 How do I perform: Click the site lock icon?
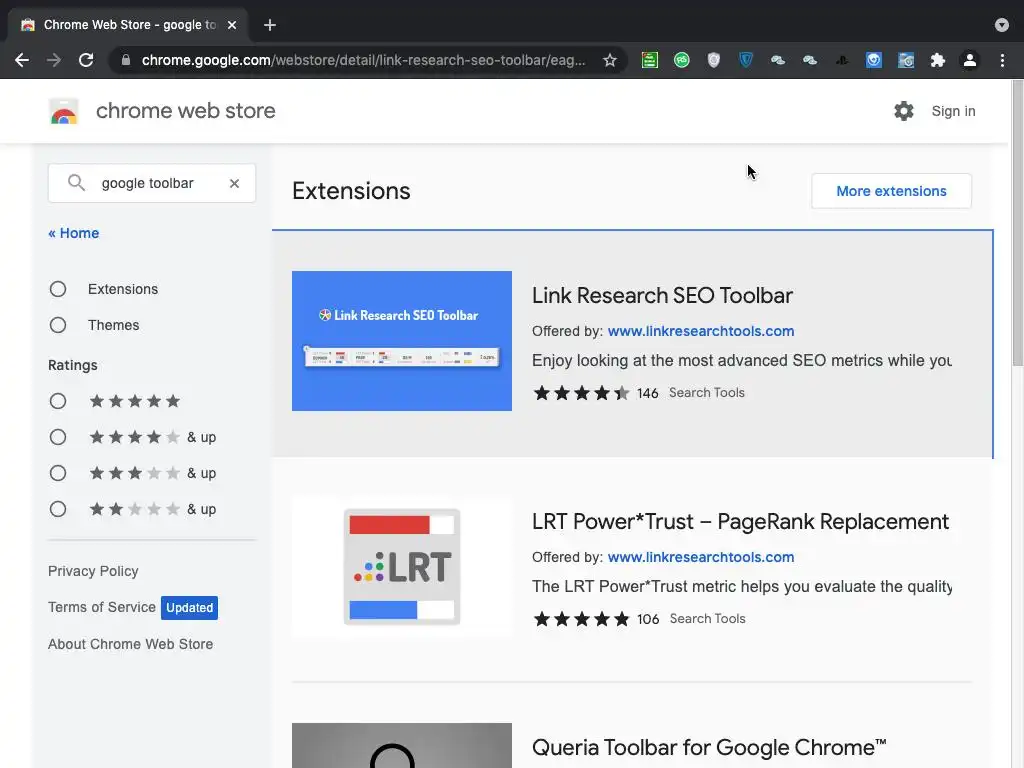(x=126, y=60)
